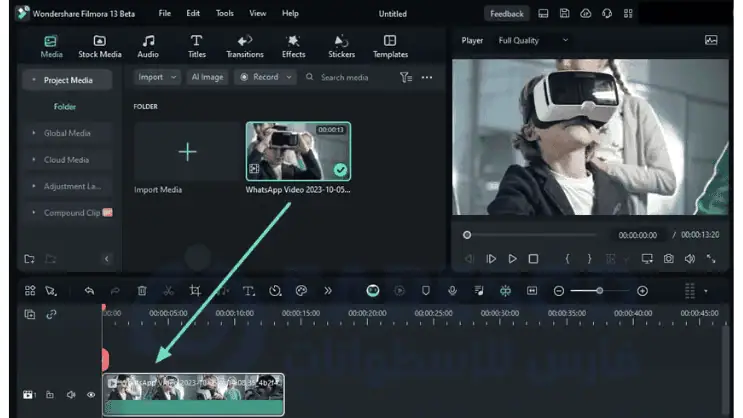This screenshot has height=418, width=743.
Task: Select Folder under Project Media
Action: point(65,107)
